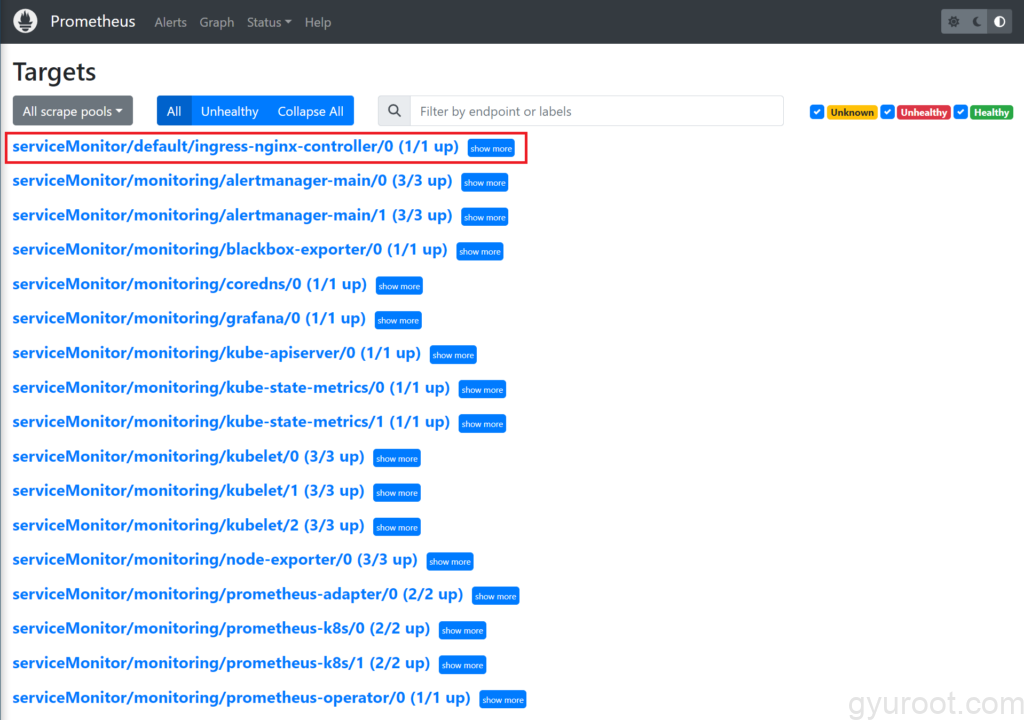
Task: Select the All targets filter button
Action: click(x=174, y=111)
